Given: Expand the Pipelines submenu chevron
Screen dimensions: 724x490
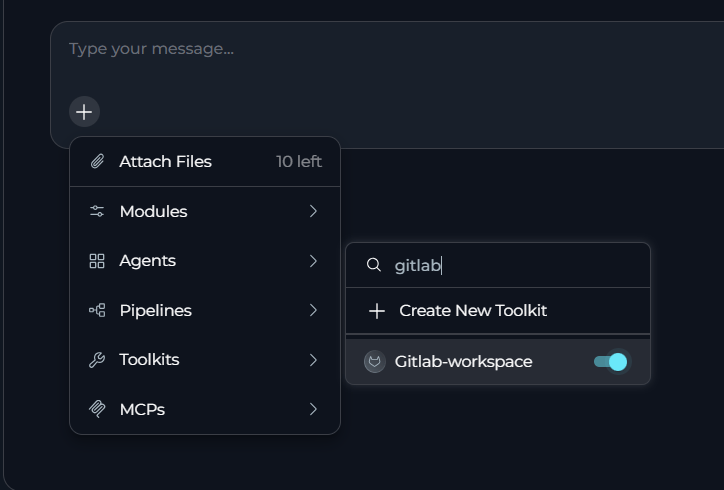Looking at the screenshot, I should (313, 310).
